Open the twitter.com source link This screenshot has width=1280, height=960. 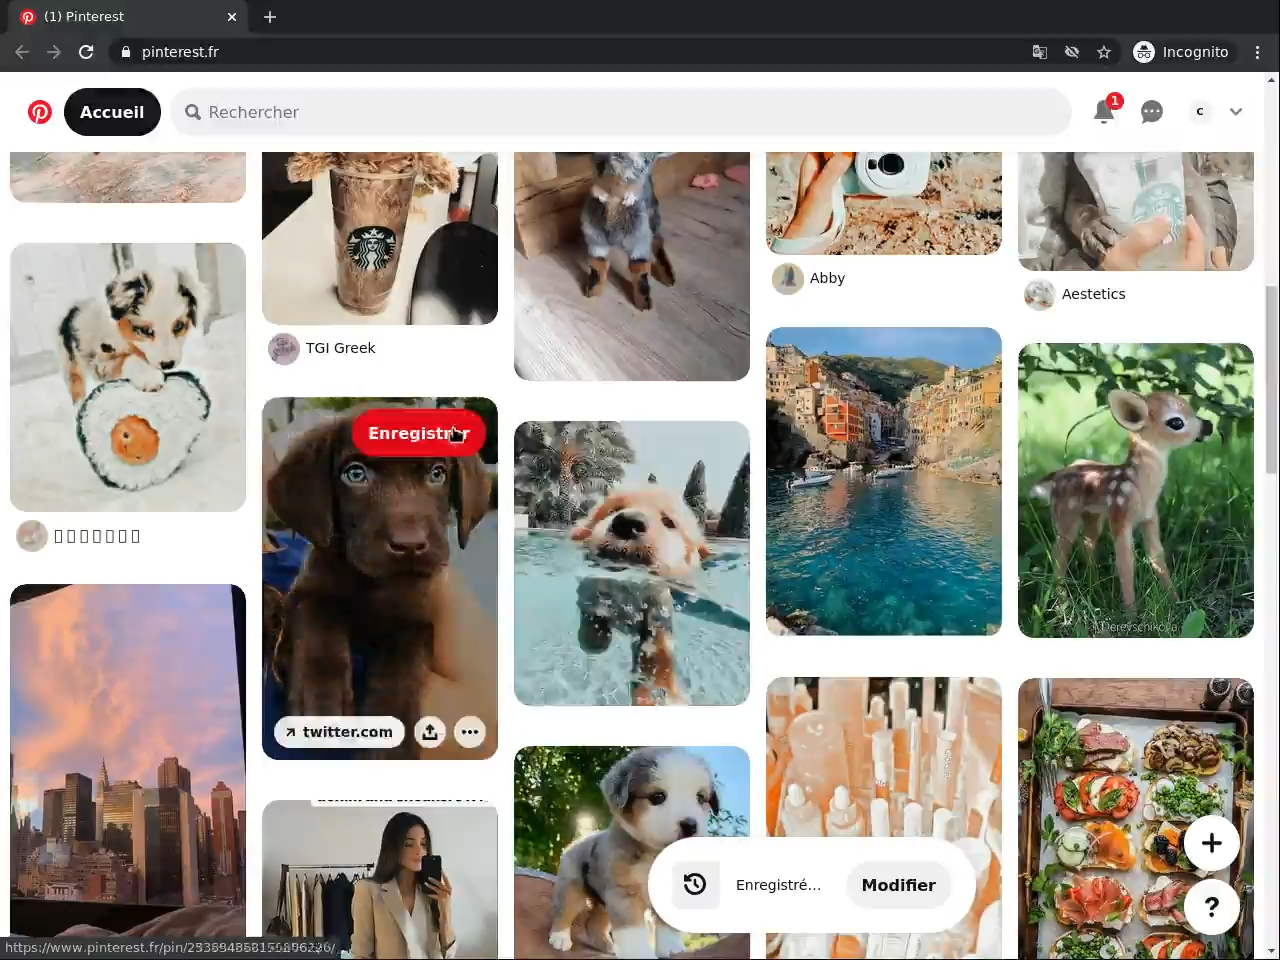[x=339, y=732]
